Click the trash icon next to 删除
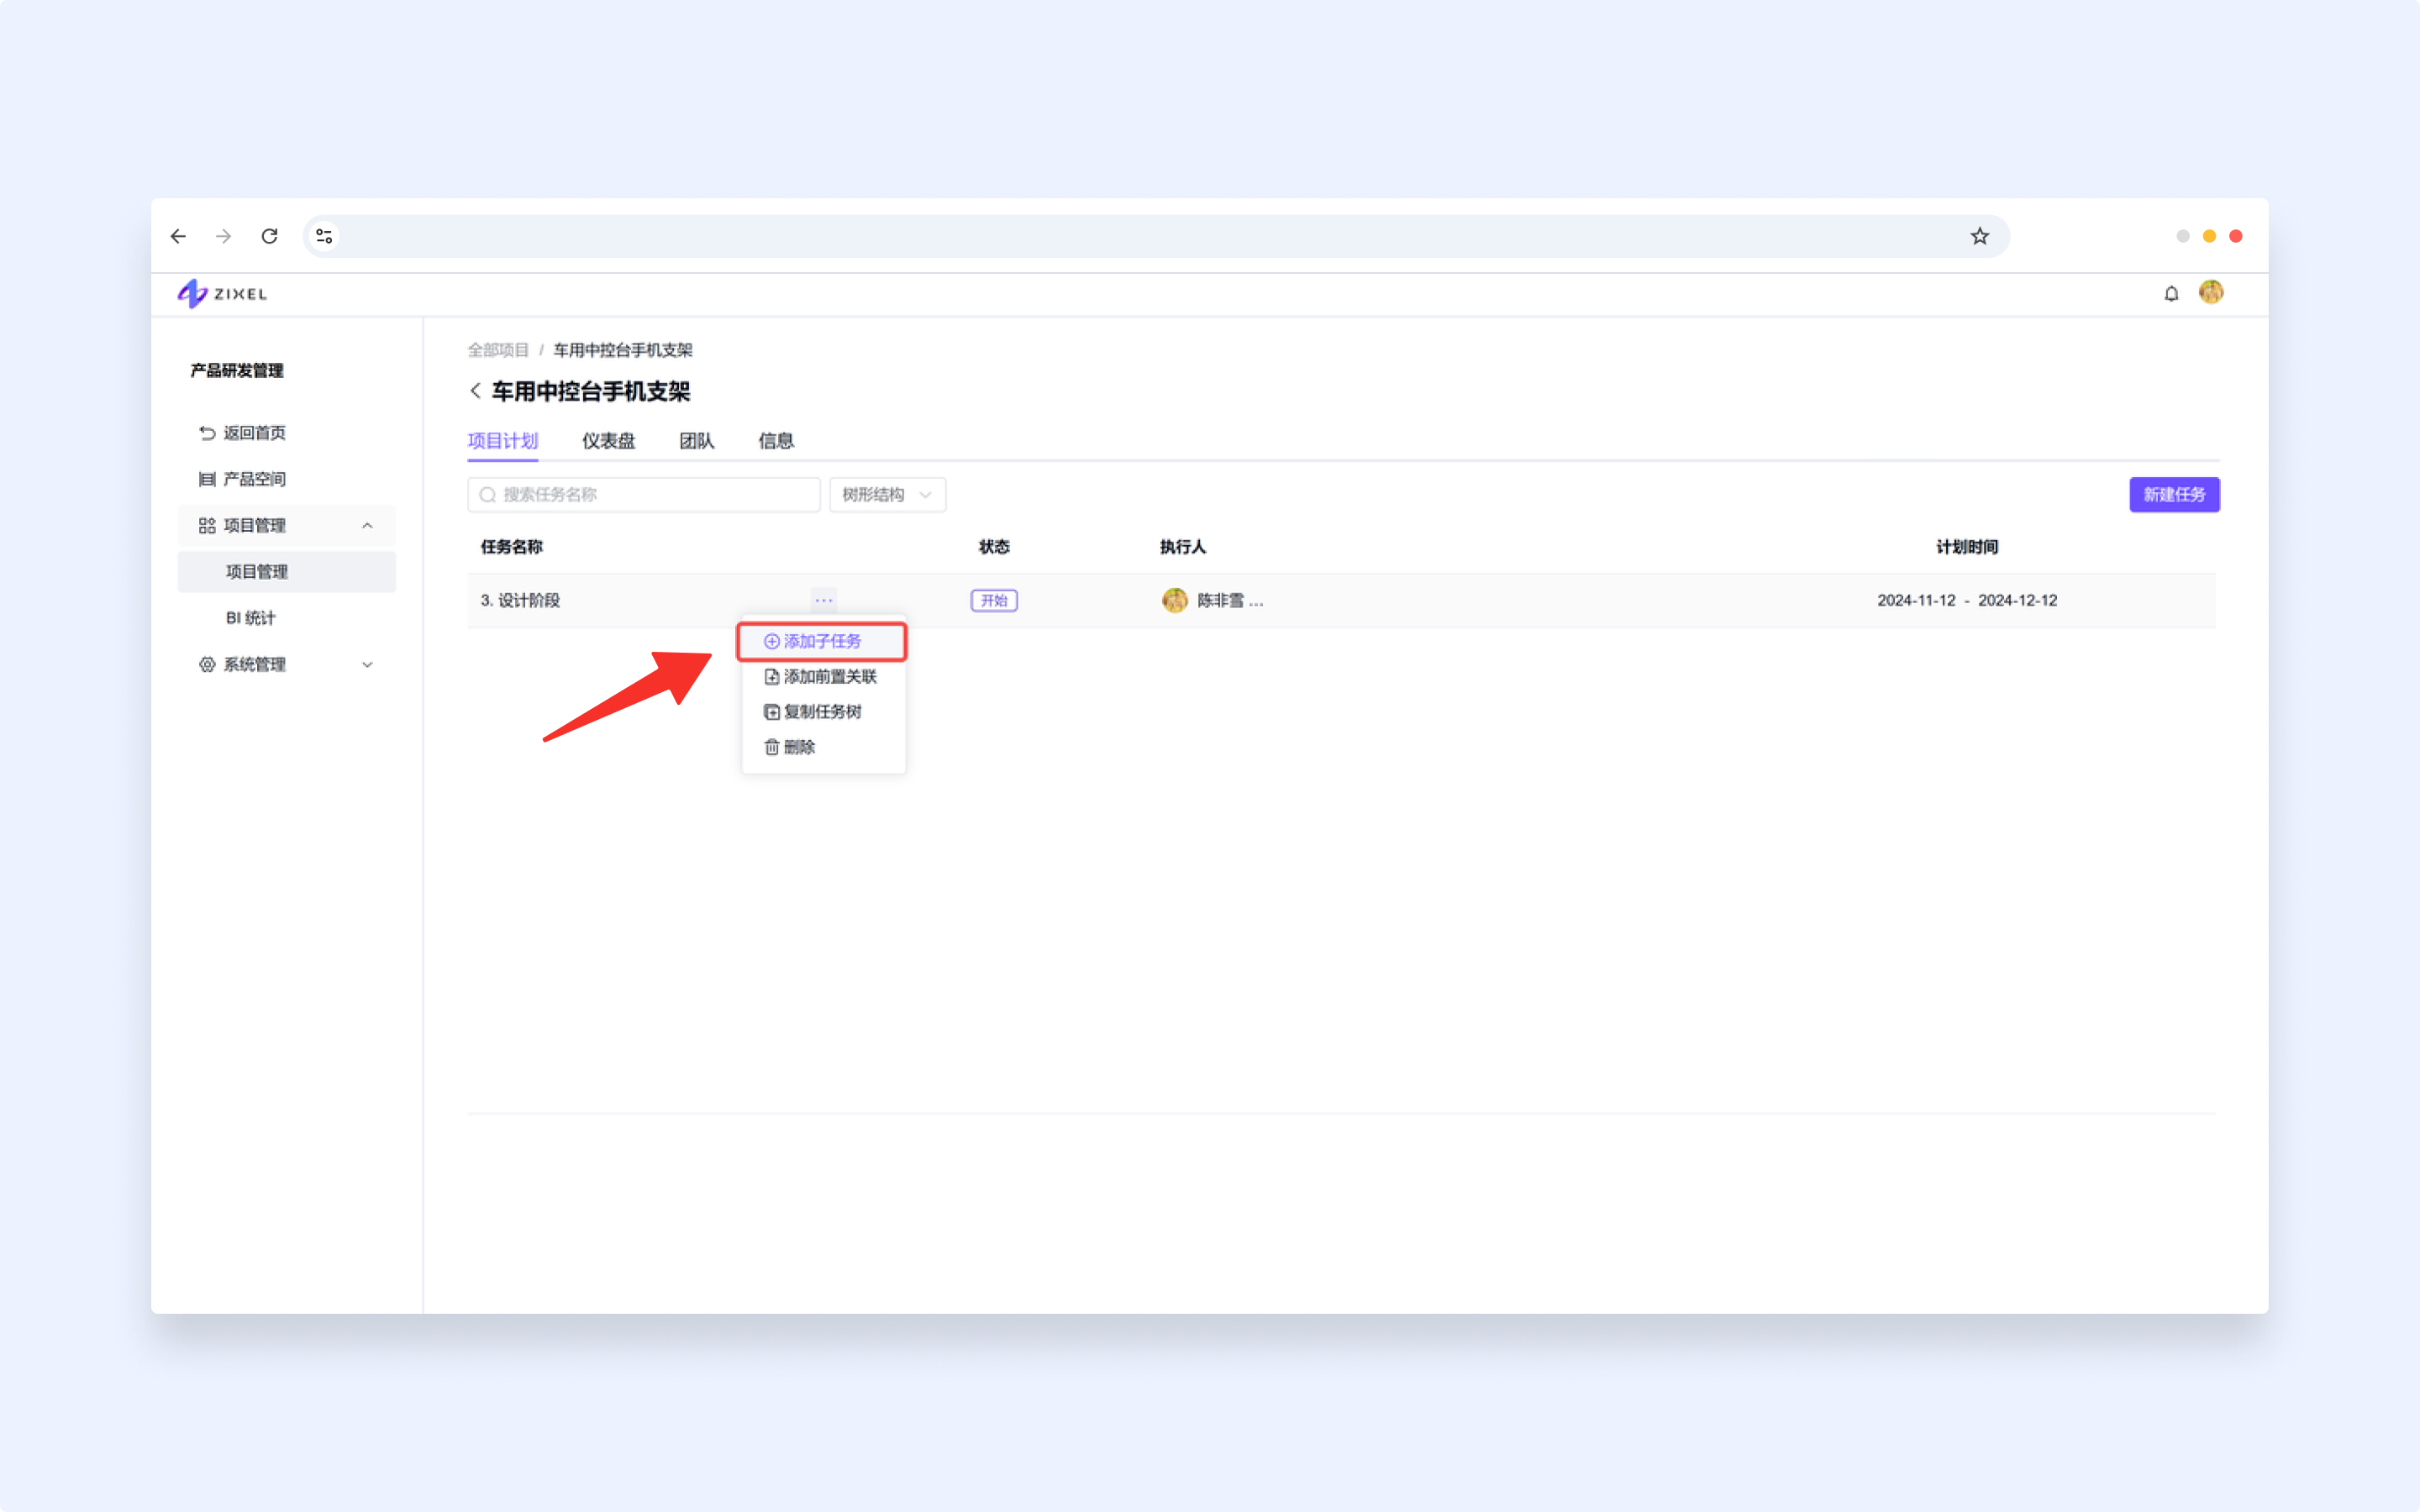The image size is (2420, 1512). pos(771,747)
